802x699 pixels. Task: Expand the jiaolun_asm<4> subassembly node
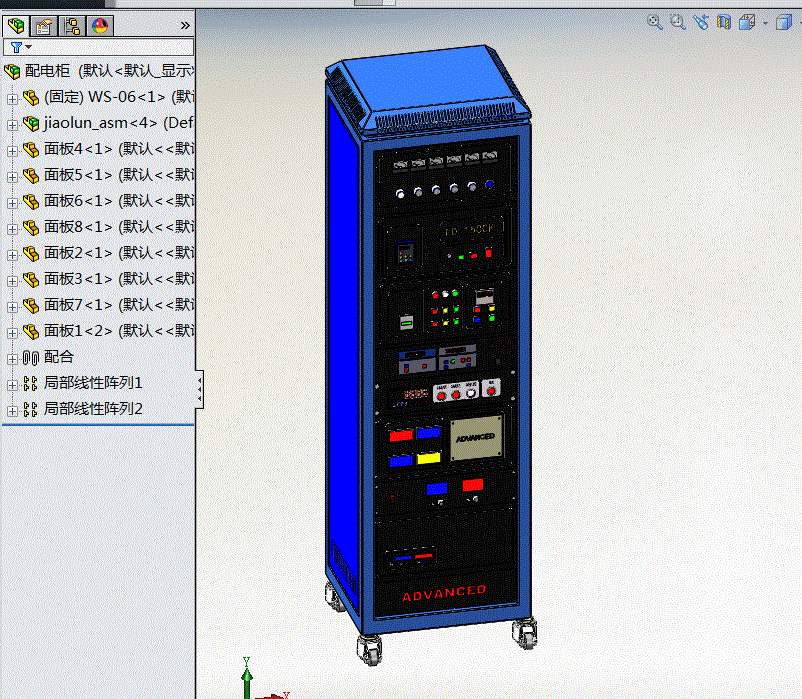click(x=12, y=123)
